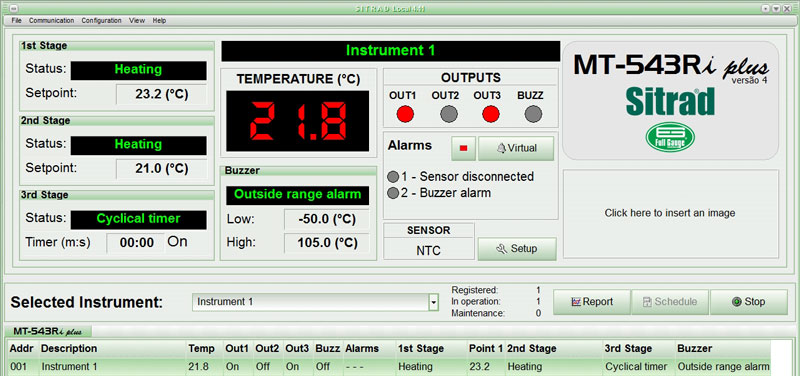This screenshot has width=800, height=376.
Task: Click the Alarms column header
Action: click(x=369, y=348)
